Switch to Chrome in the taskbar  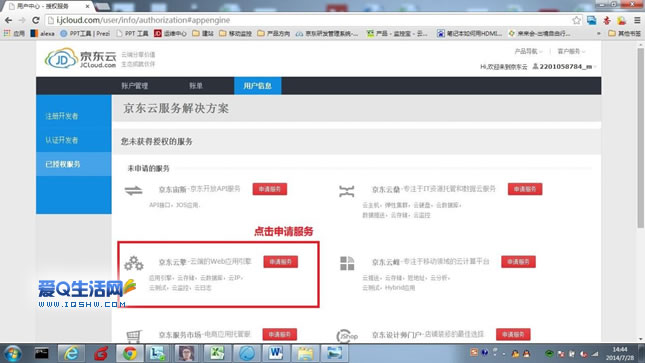(x=130, y=353)
